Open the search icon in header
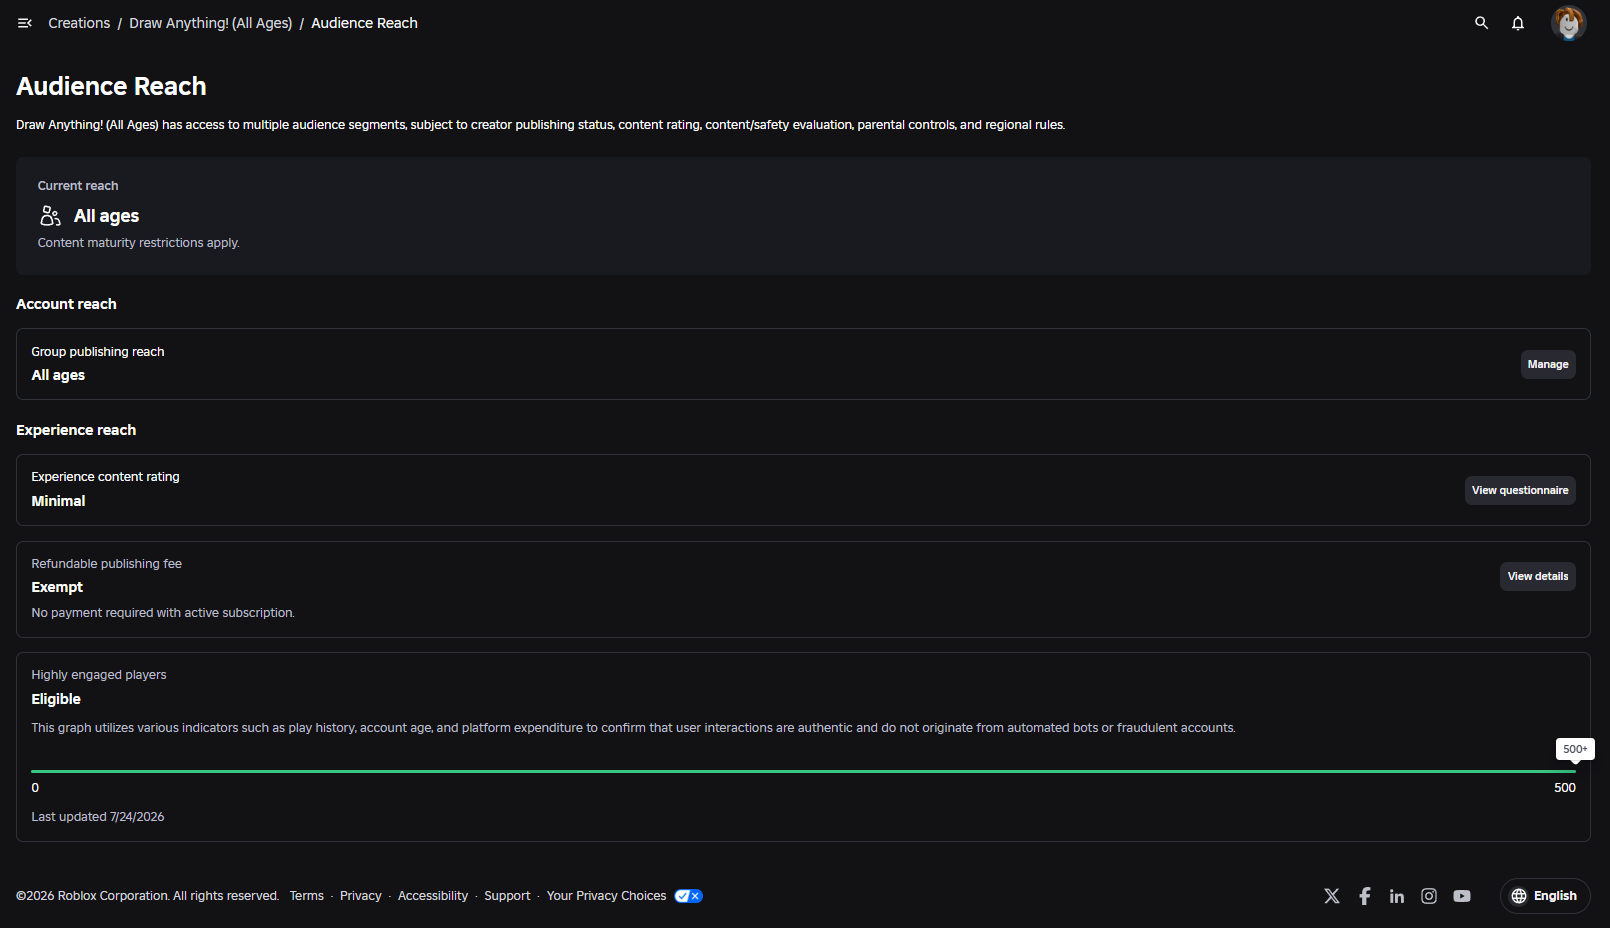Viewport: 1610px width, 928px height. [1482, 23]
